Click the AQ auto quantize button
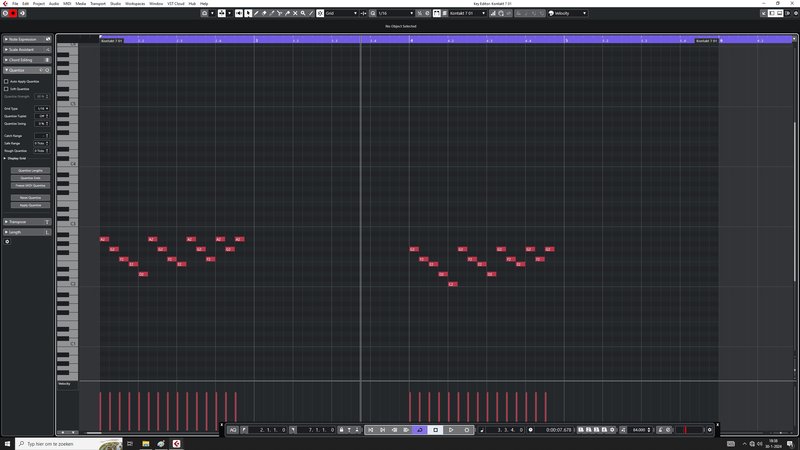The image size is (800, 450). point(233,430)
